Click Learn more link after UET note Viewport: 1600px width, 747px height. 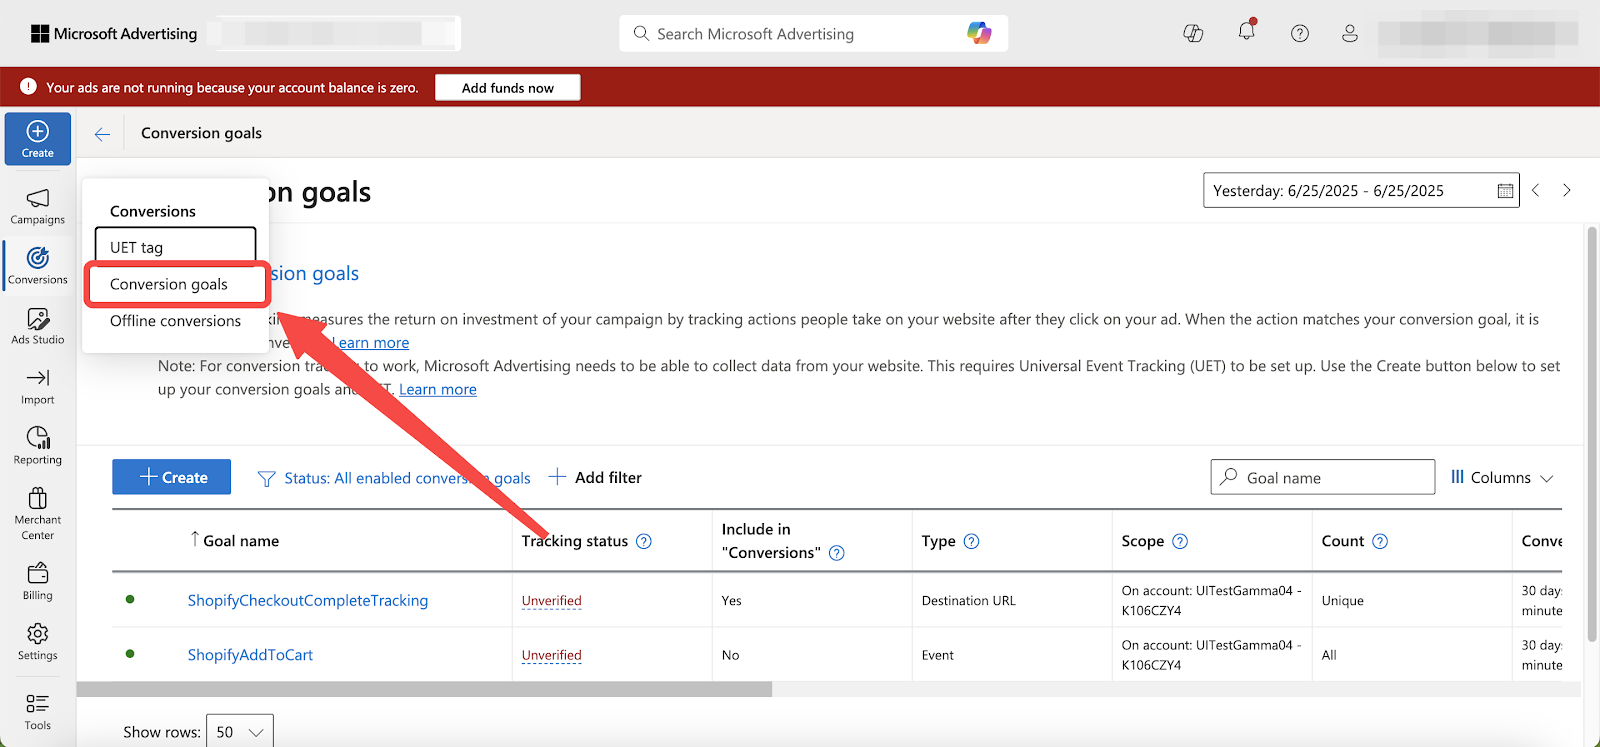pos(438,389)
